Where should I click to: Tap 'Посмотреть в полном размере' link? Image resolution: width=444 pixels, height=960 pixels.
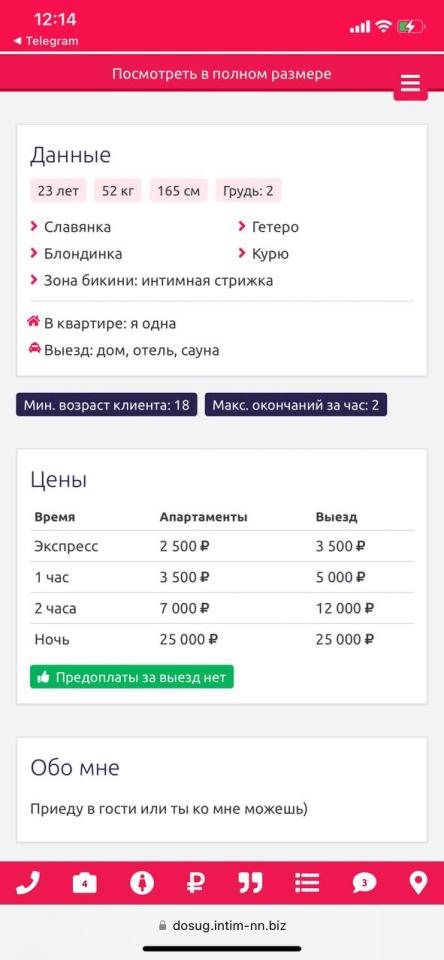tap(222, 74)
